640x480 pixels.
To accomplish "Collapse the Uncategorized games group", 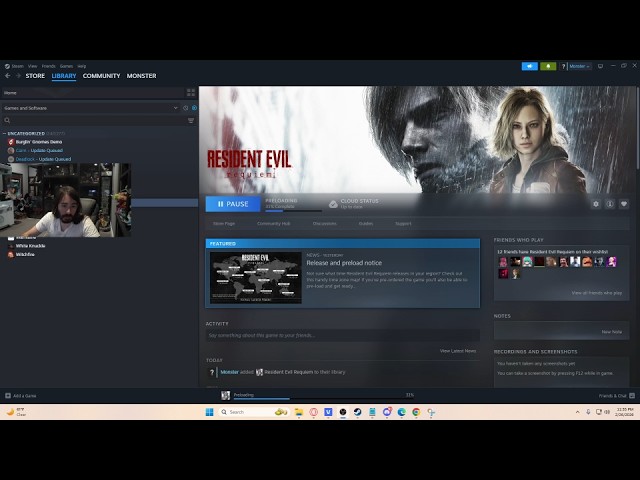I will [x=4, y=133].
